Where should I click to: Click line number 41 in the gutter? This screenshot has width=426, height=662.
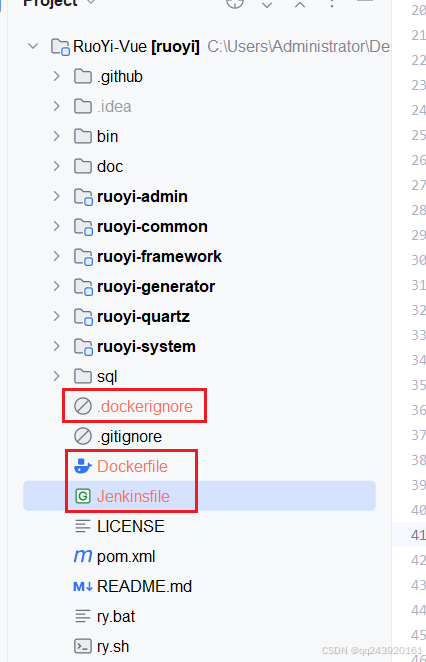pos(418,535)
